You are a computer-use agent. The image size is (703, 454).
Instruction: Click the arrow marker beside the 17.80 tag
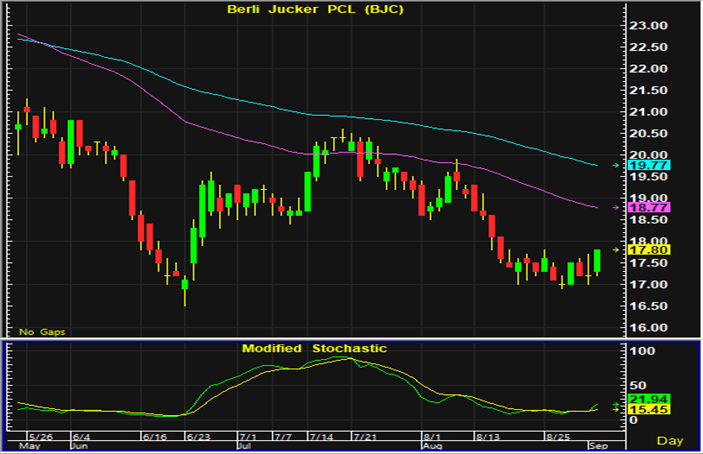tap(614, 249)
